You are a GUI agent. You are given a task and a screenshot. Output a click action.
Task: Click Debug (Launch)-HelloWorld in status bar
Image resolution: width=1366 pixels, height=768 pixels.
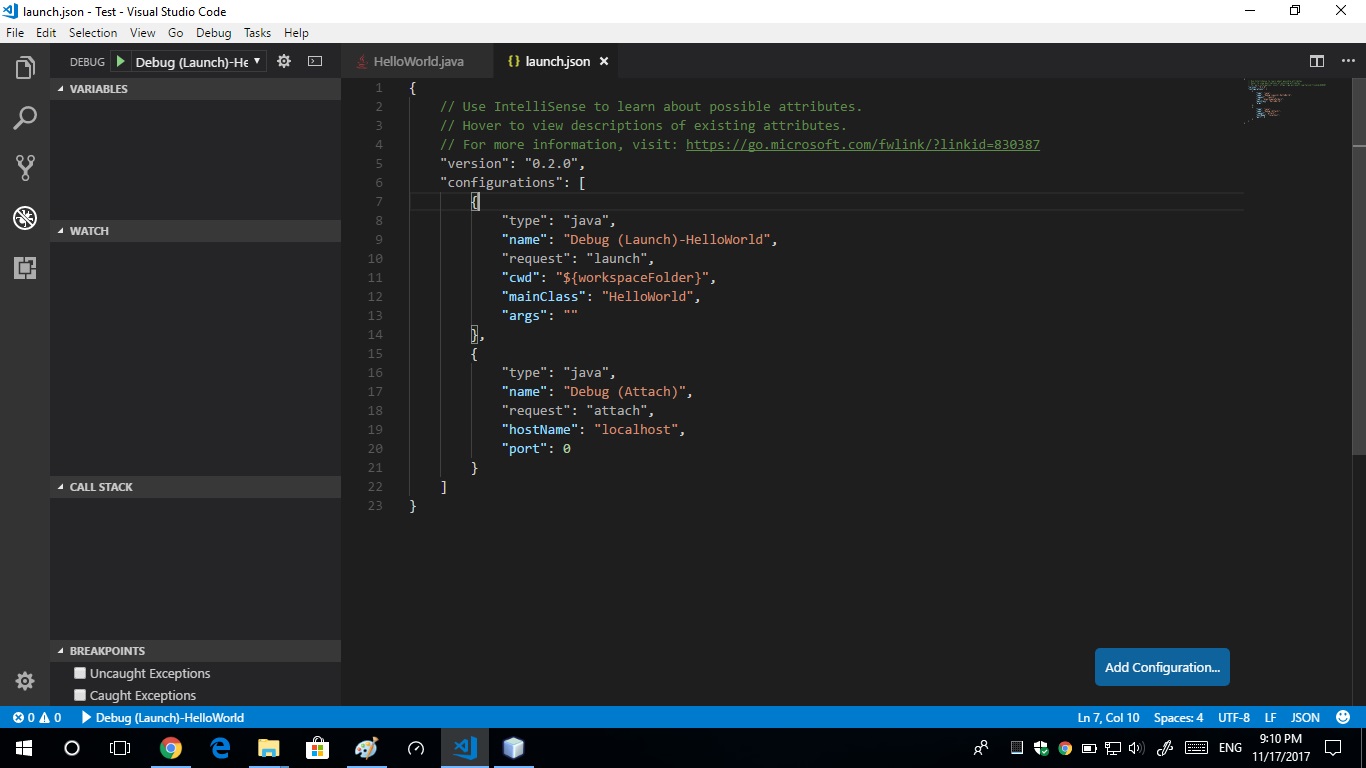[x=162, y=718]
